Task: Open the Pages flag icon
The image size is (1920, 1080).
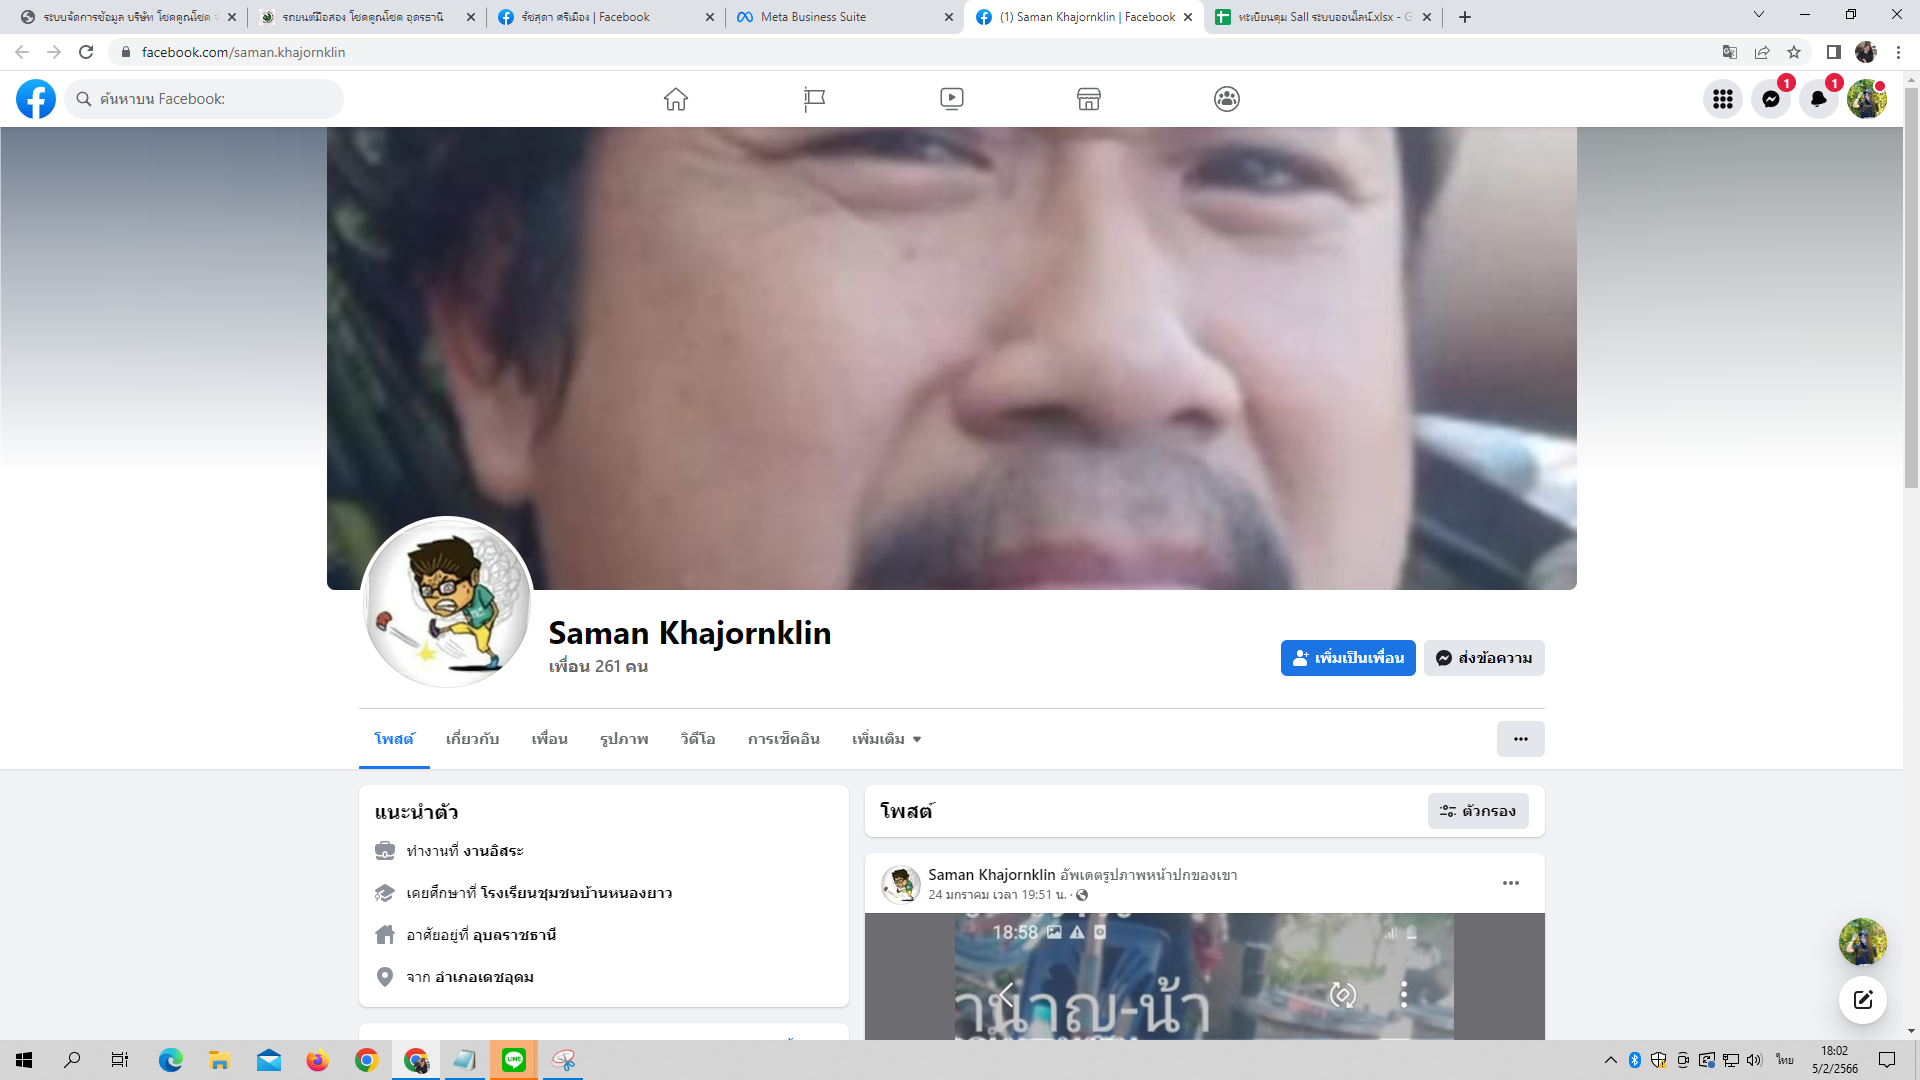Action: pos(814,99)
